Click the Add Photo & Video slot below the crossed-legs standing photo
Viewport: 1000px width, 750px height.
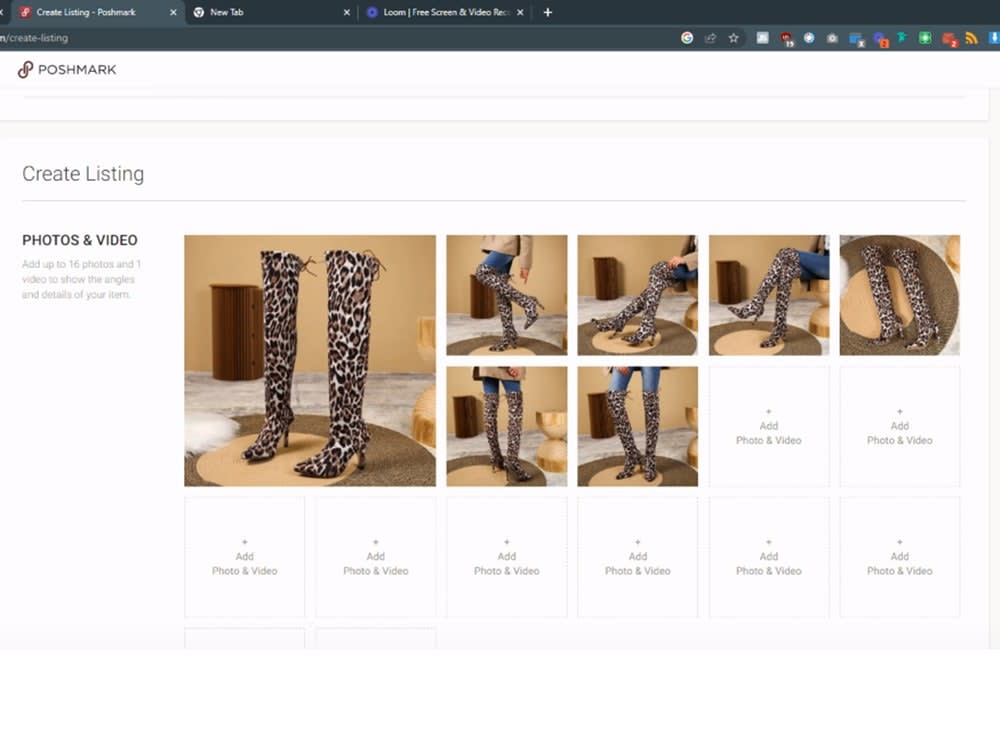pyautogui.click(x=638, y=557)
